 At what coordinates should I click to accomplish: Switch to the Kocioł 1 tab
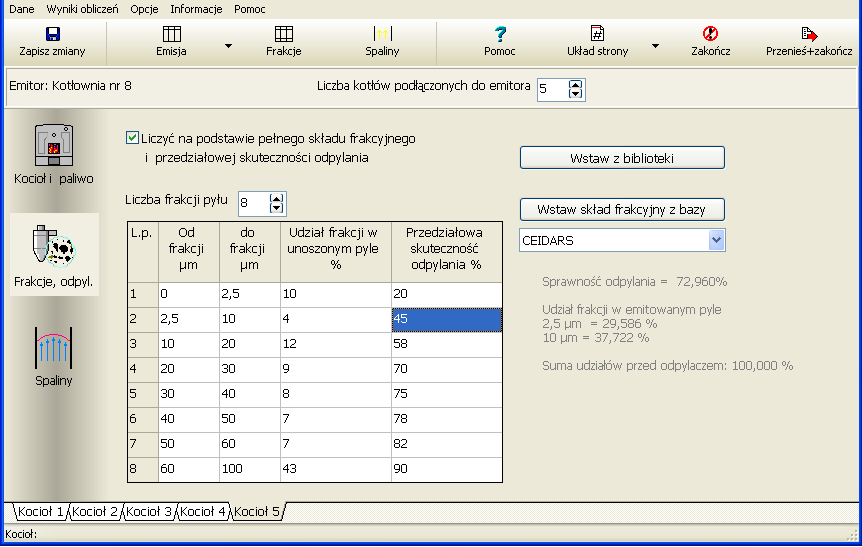point(41,512)
